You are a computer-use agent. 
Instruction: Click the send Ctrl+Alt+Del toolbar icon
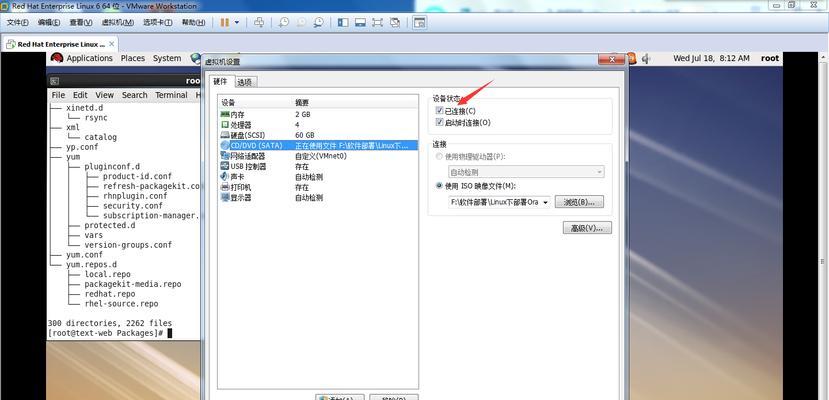259,22
